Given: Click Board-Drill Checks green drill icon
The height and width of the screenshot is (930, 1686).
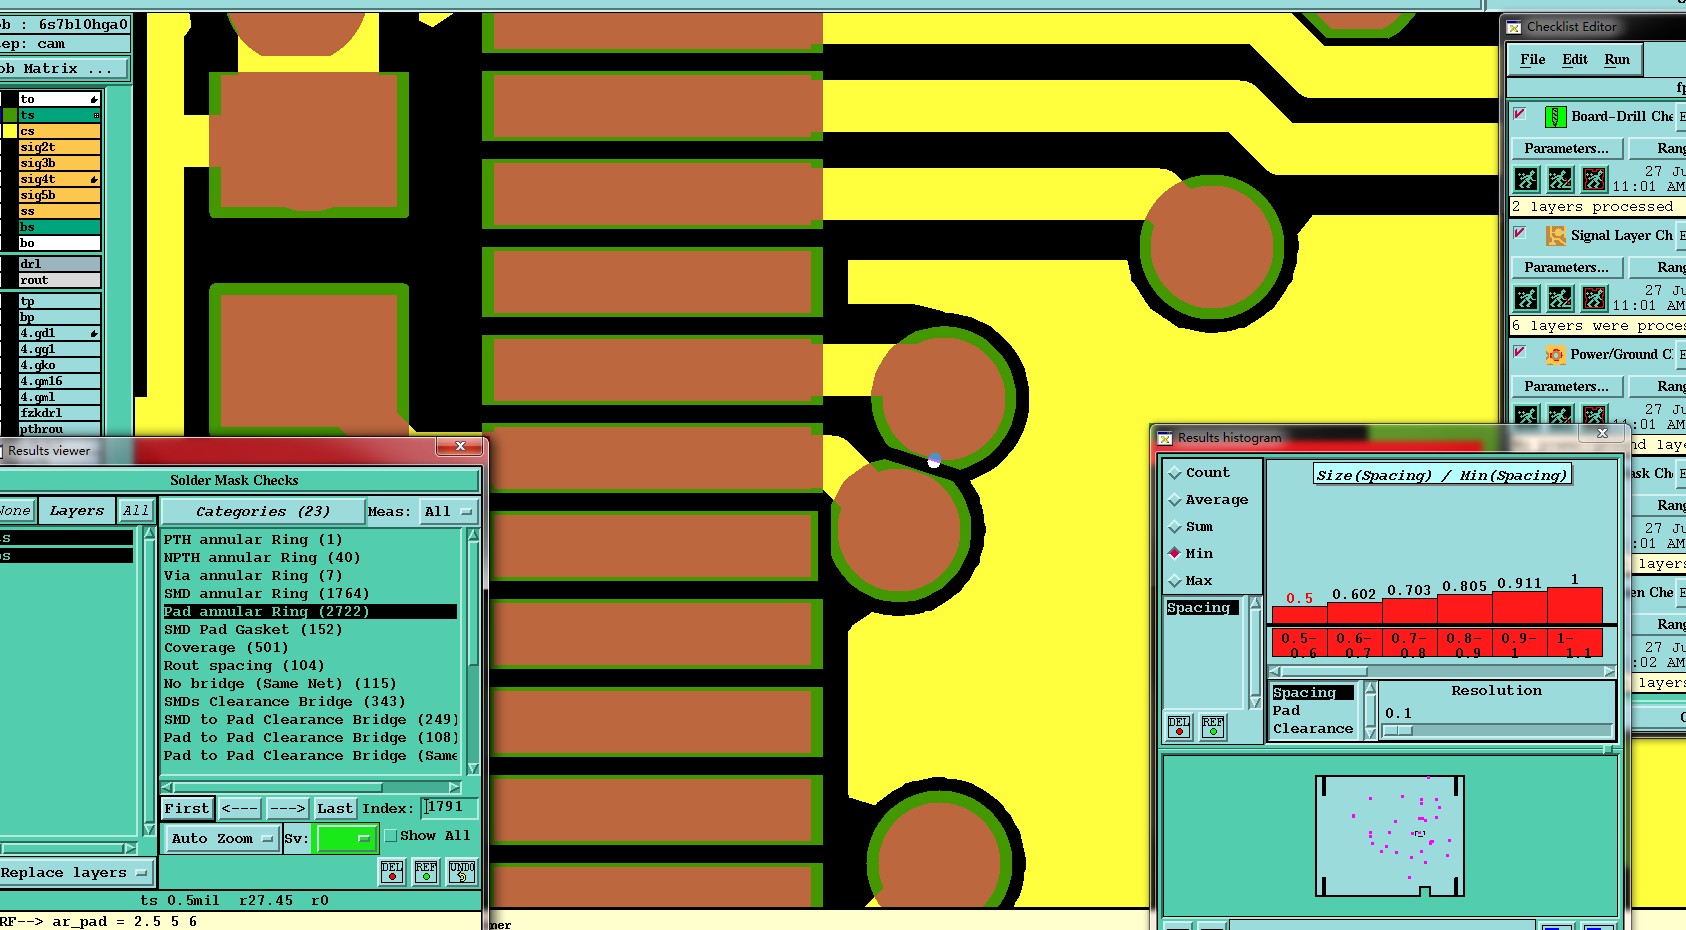Looking at the screenshot, I should point(1555,117).
